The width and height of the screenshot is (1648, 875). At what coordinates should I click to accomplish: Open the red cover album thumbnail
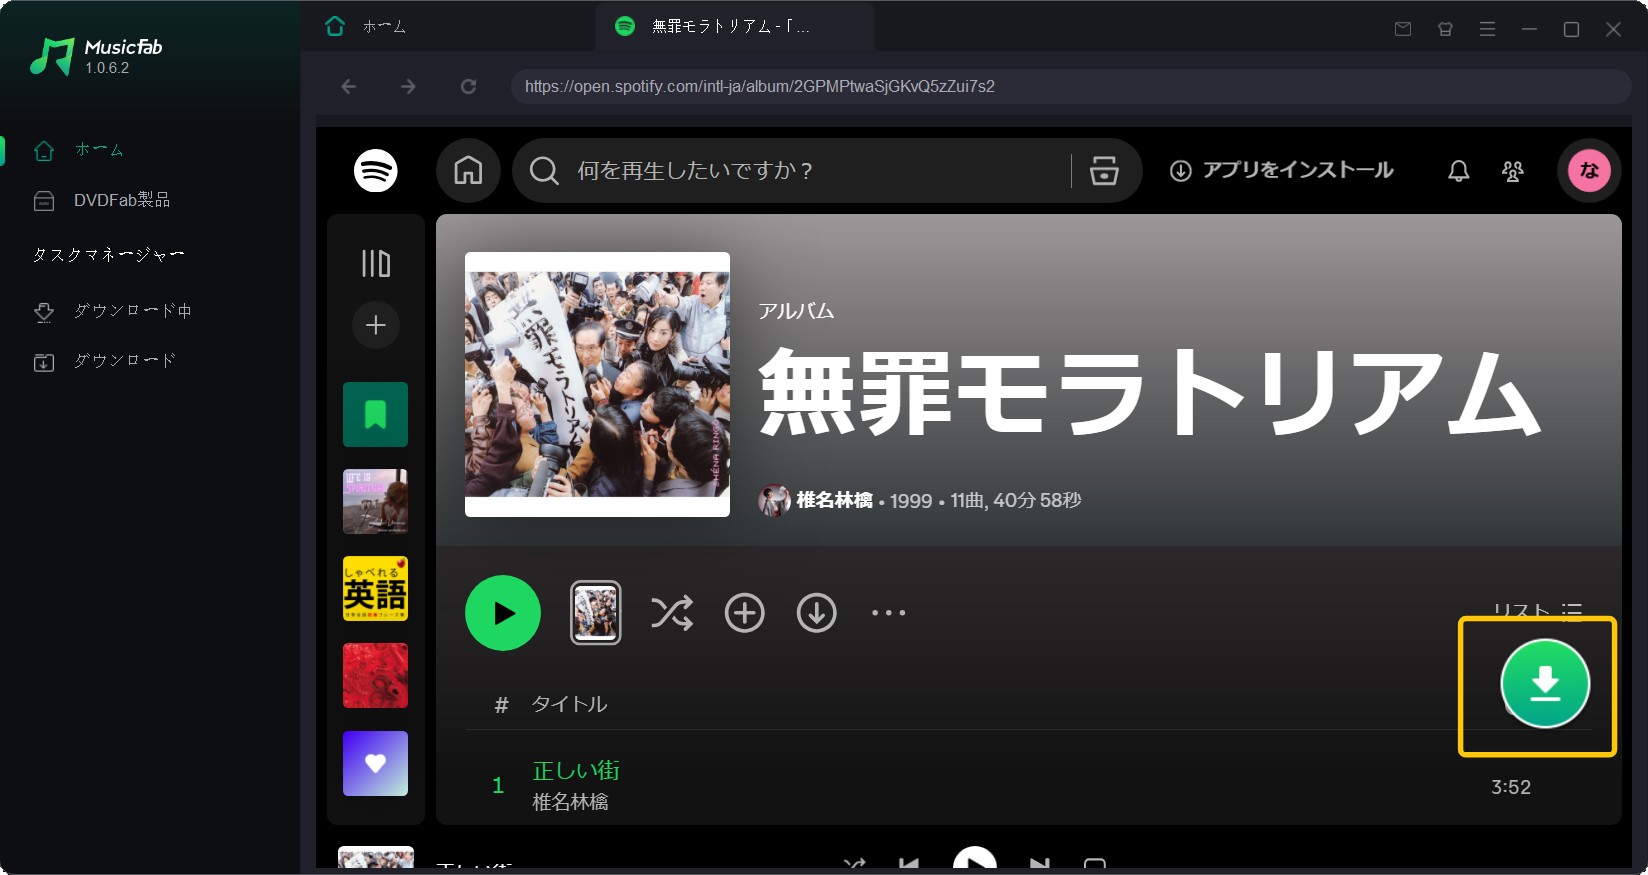376,676
